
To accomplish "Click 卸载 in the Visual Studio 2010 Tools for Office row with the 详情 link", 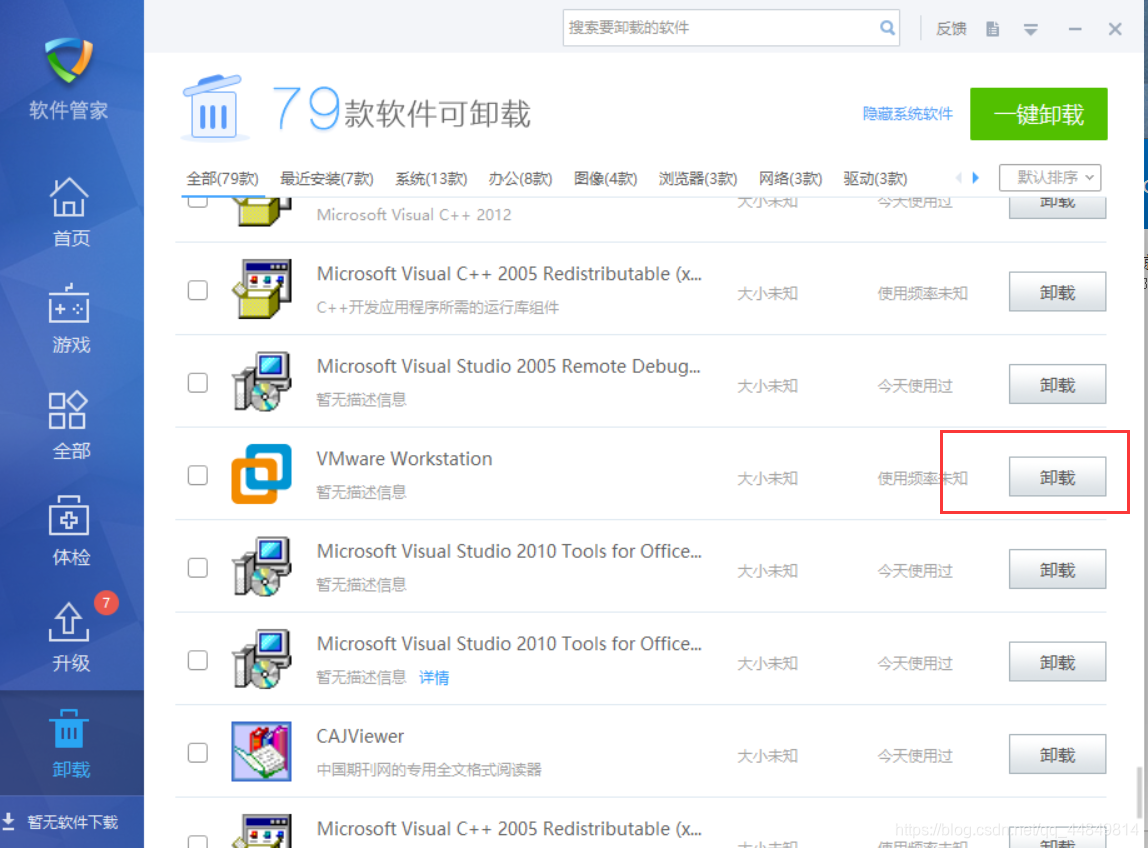I will point(1057,663).
